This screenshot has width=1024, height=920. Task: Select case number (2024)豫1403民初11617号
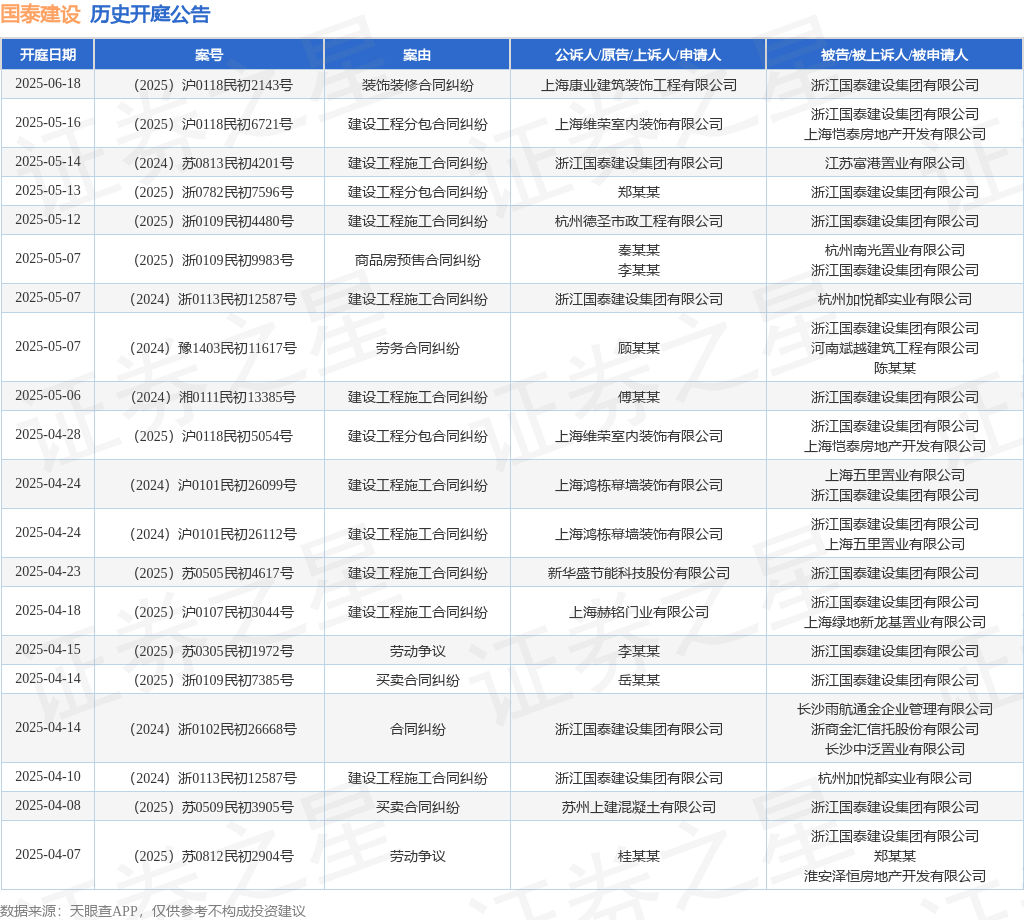[x=213, y=348]
